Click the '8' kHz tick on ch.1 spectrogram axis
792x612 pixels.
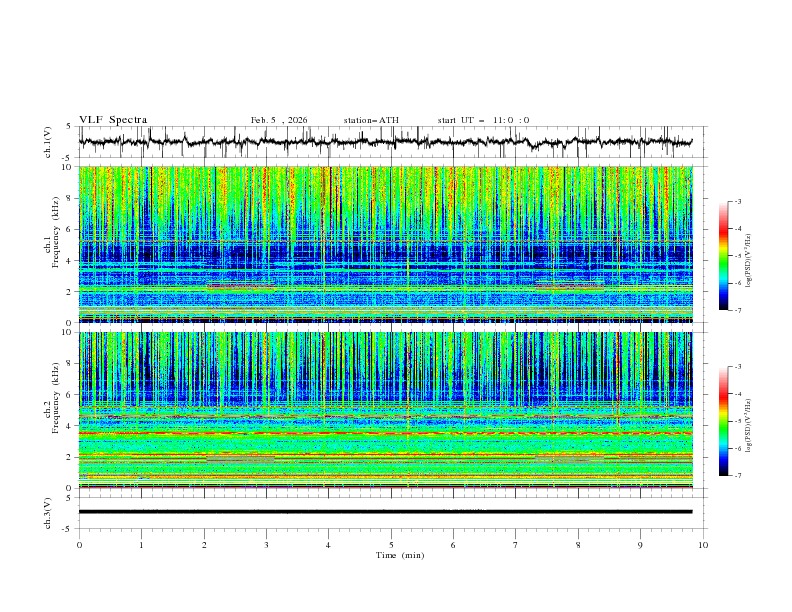69,198
